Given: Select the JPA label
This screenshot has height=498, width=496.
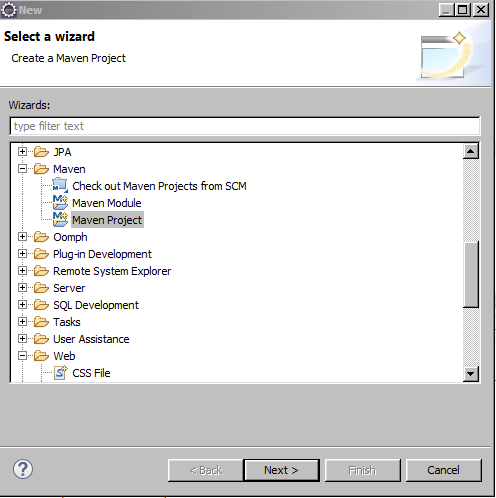Looking at the screenshot, I should tap(62, 152).
